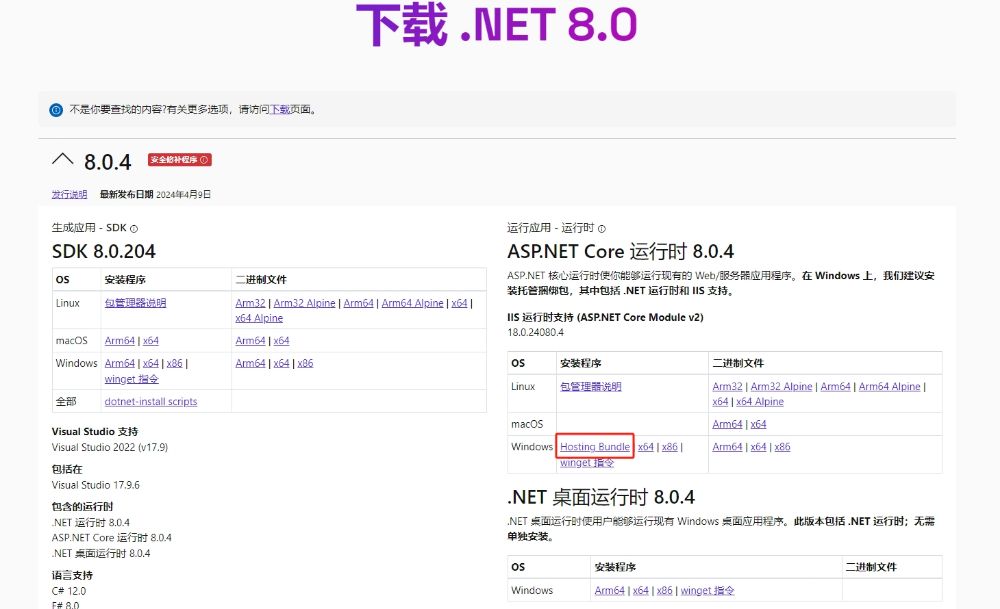The width and height of the screenshot is (1000, 609).
Task: Download SDK macOS x64 installer
Action: [x=151, y=341]
